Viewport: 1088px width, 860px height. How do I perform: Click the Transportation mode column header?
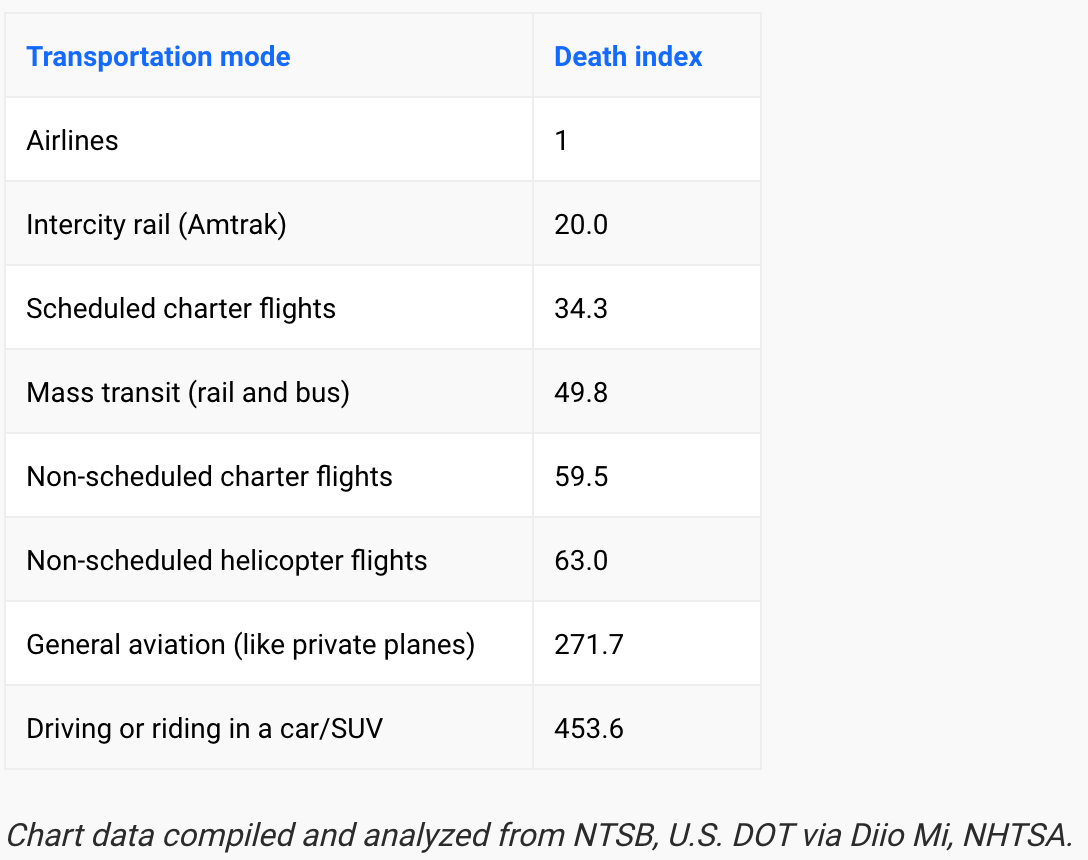coord(158,57)
